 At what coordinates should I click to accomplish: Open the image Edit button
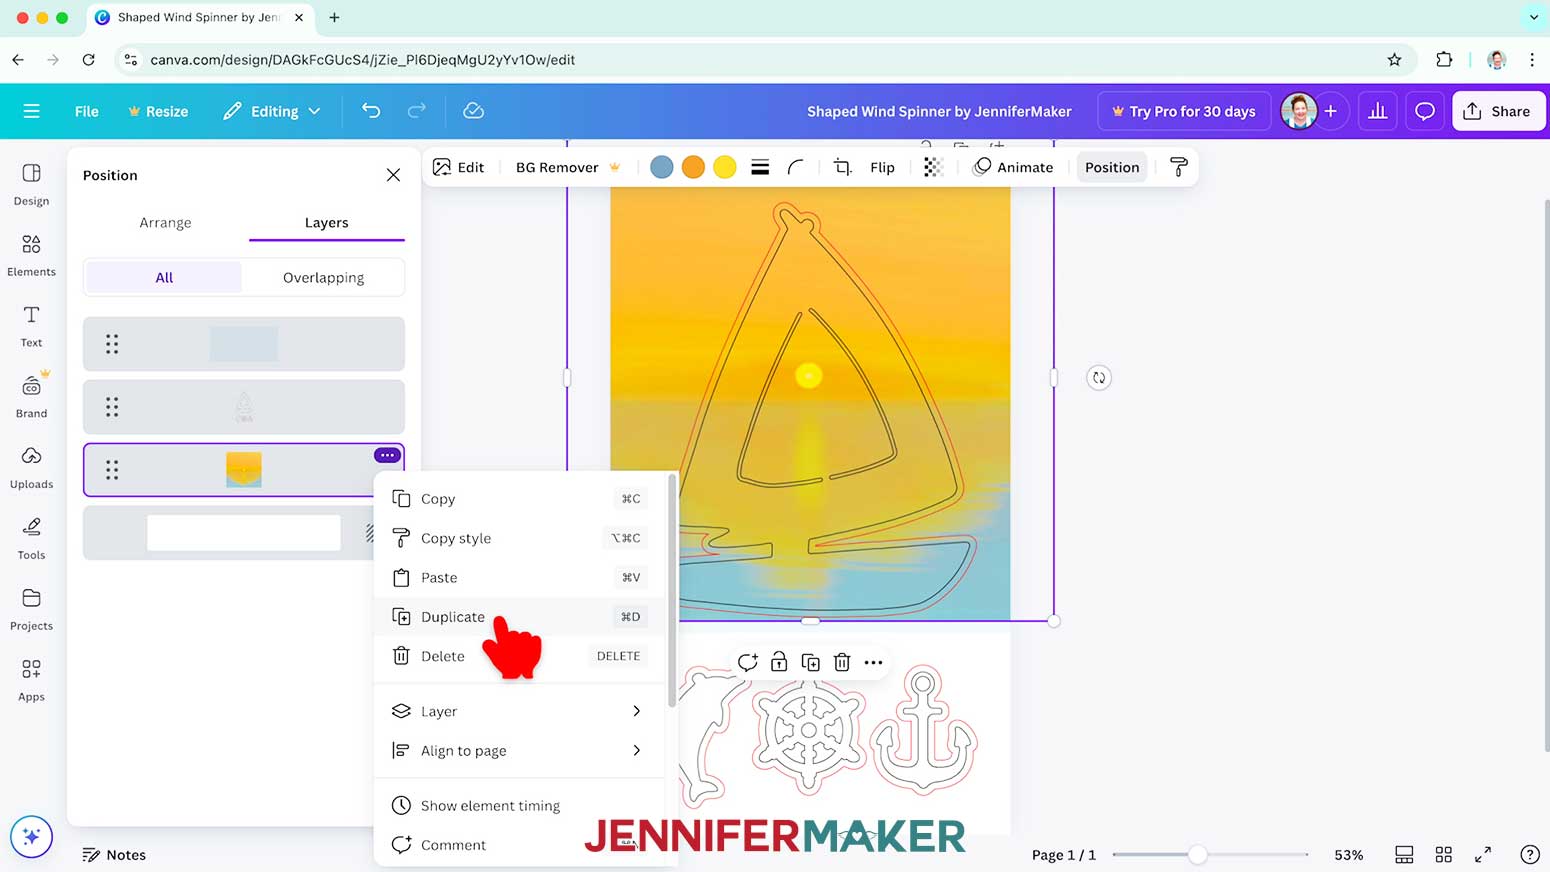459,167
